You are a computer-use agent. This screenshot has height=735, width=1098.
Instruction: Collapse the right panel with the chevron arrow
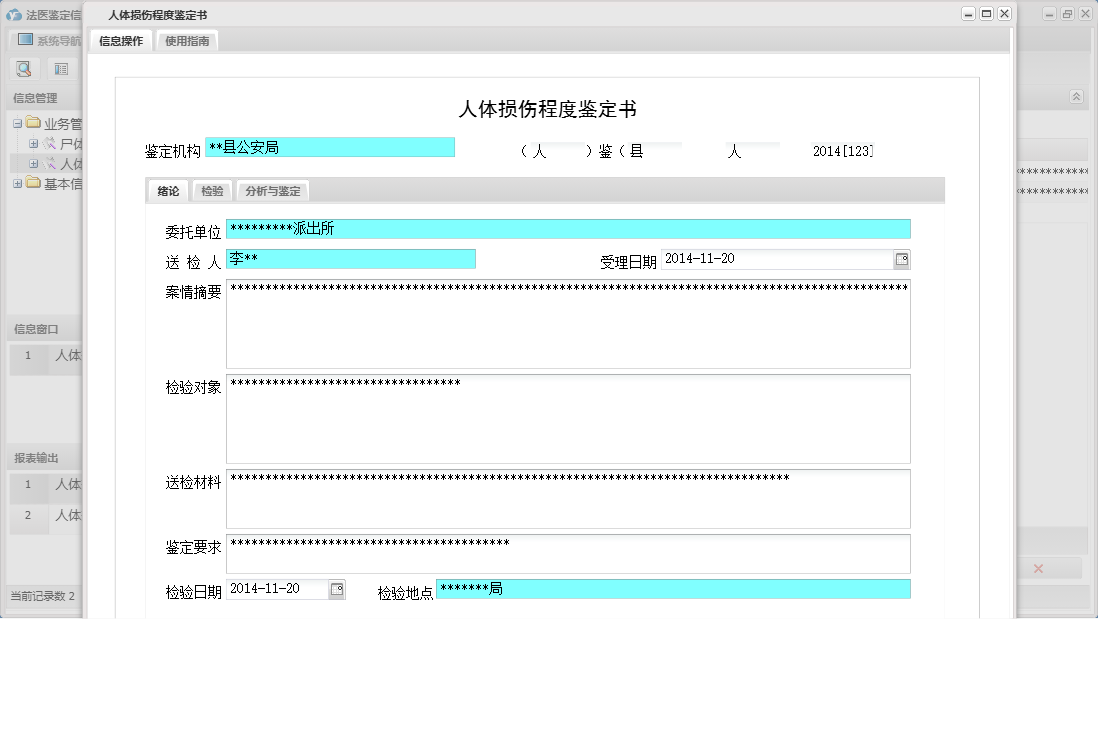1076,96
